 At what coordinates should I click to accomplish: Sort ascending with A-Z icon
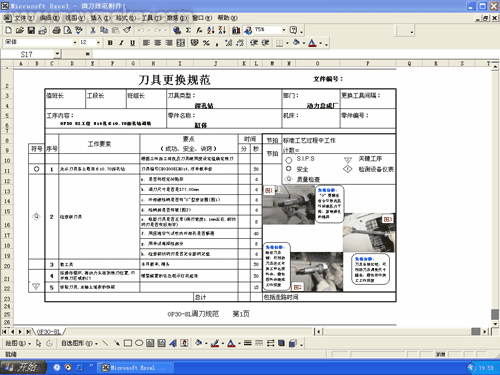coord(210,31)
